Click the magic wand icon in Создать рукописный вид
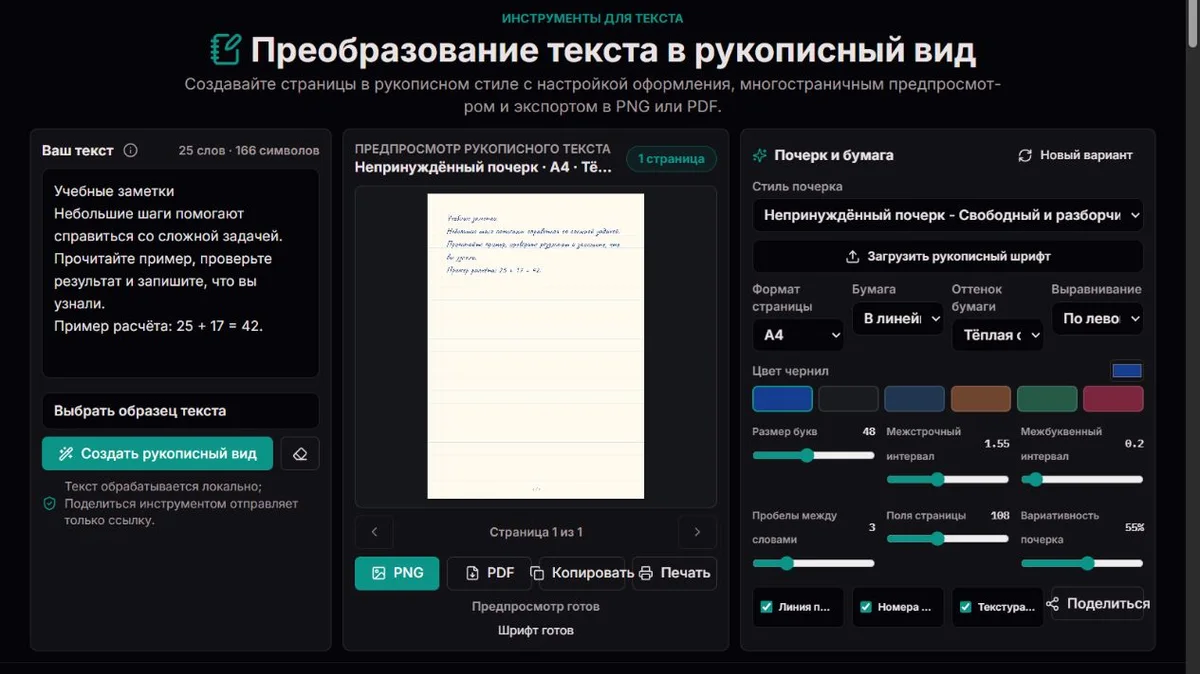 [x=66, y=454]
